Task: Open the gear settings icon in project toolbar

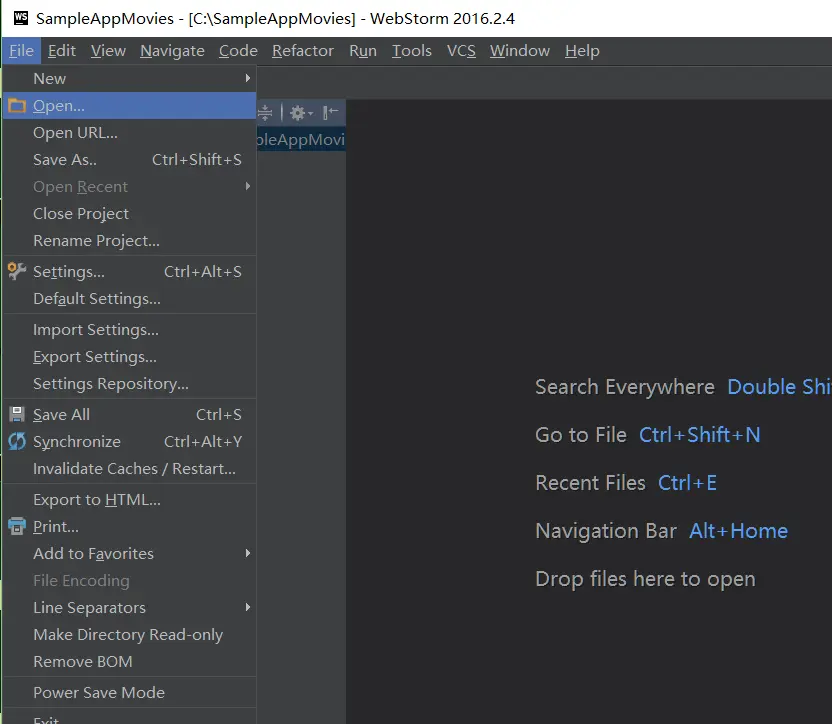Action: tap(301, 113)
